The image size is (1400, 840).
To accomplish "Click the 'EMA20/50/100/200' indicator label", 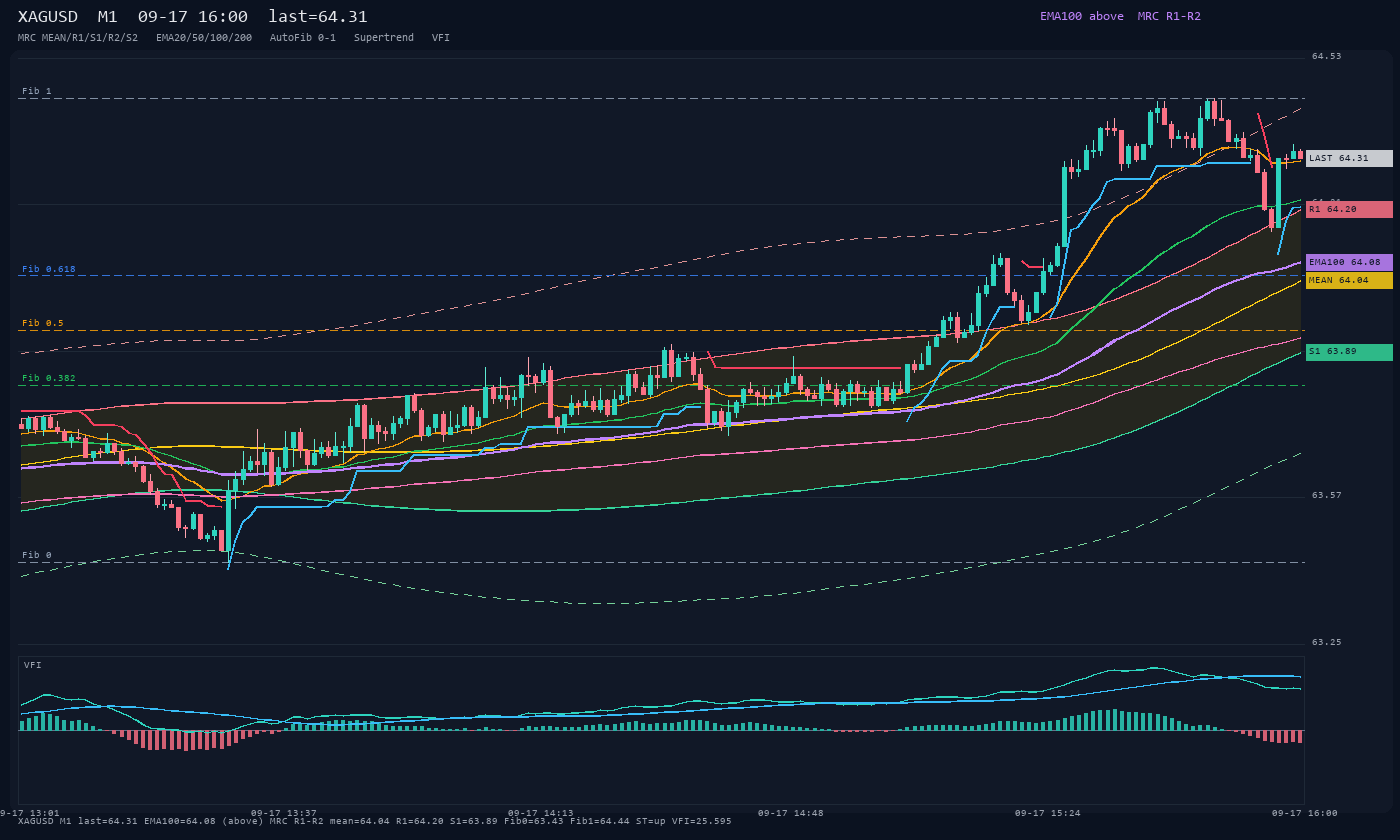I will (x=204, y=38).
